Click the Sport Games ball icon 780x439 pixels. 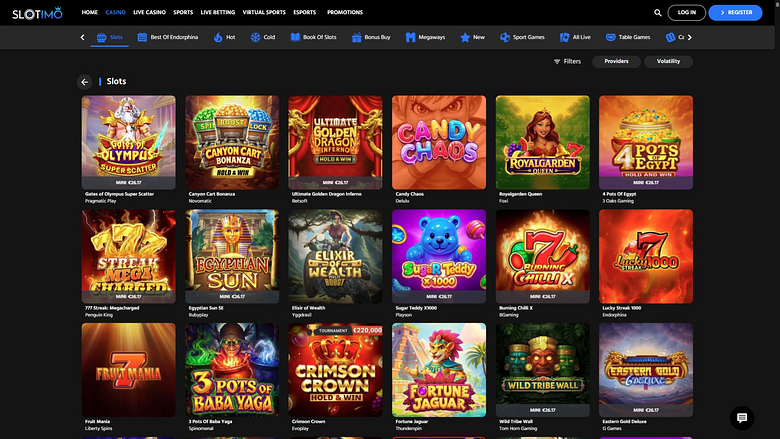coord(504,37)
